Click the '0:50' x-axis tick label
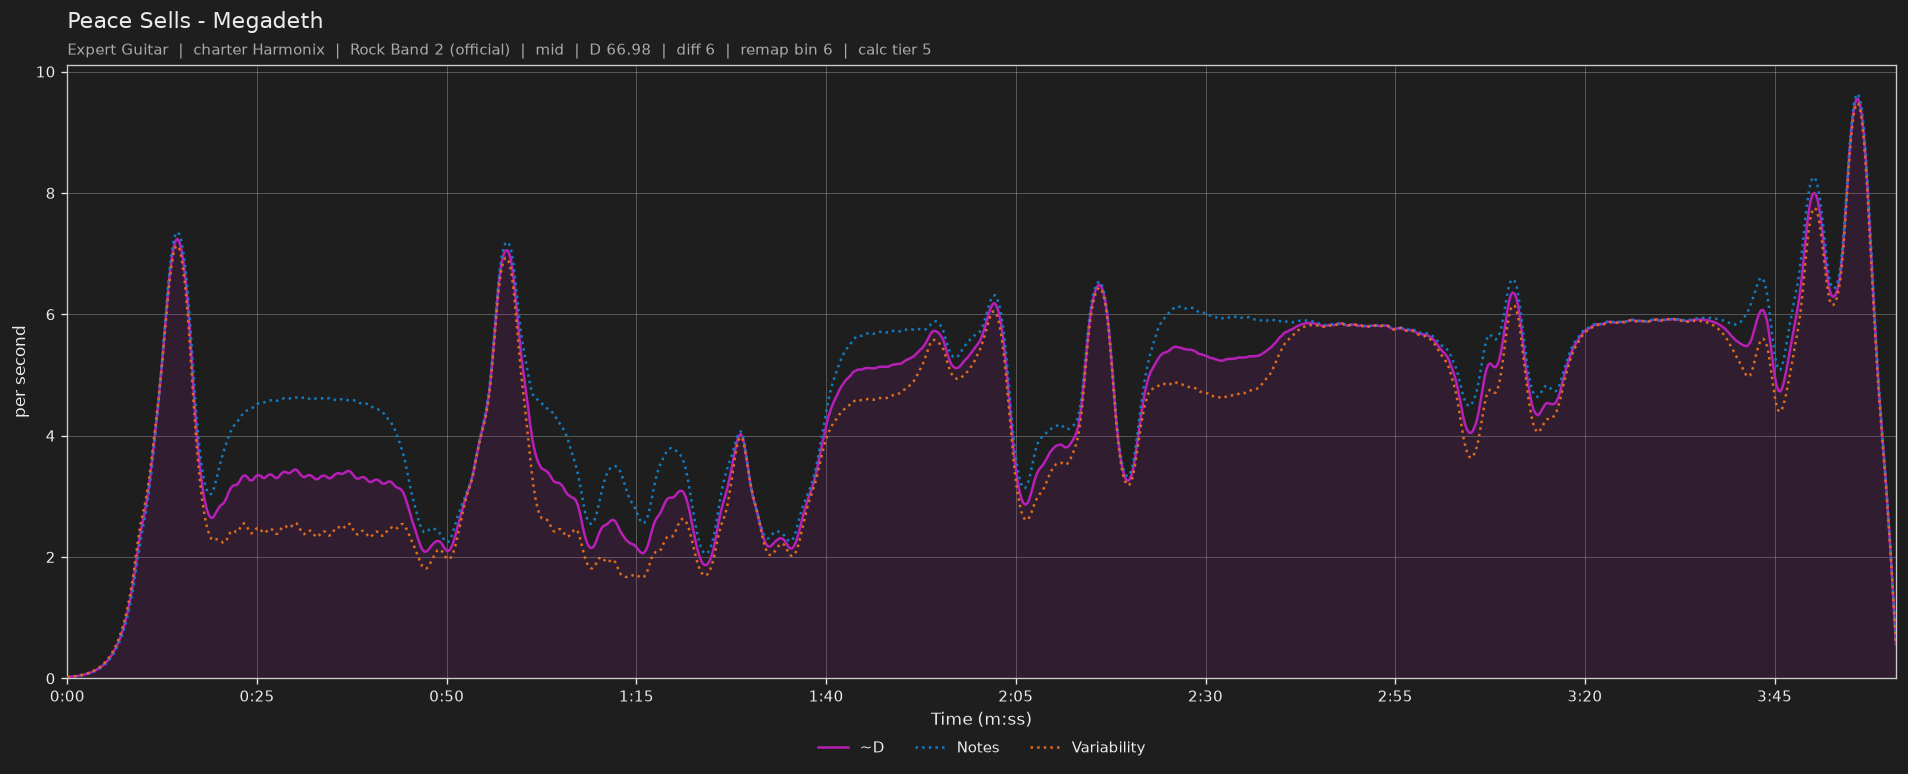This screenshot has height=774, width=1908. [x=447, y=697]
